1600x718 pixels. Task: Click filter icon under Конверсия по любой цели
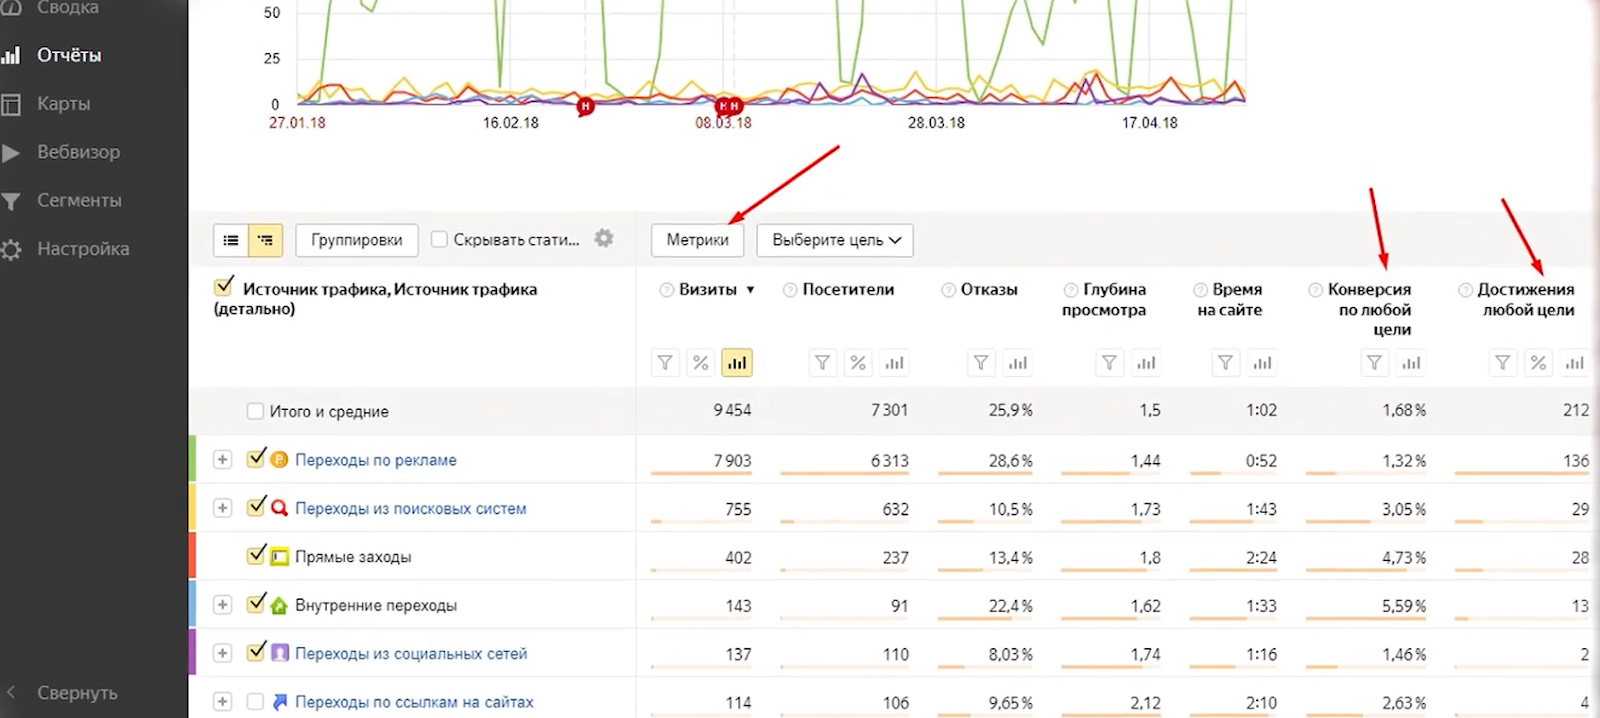(1375, 363)
